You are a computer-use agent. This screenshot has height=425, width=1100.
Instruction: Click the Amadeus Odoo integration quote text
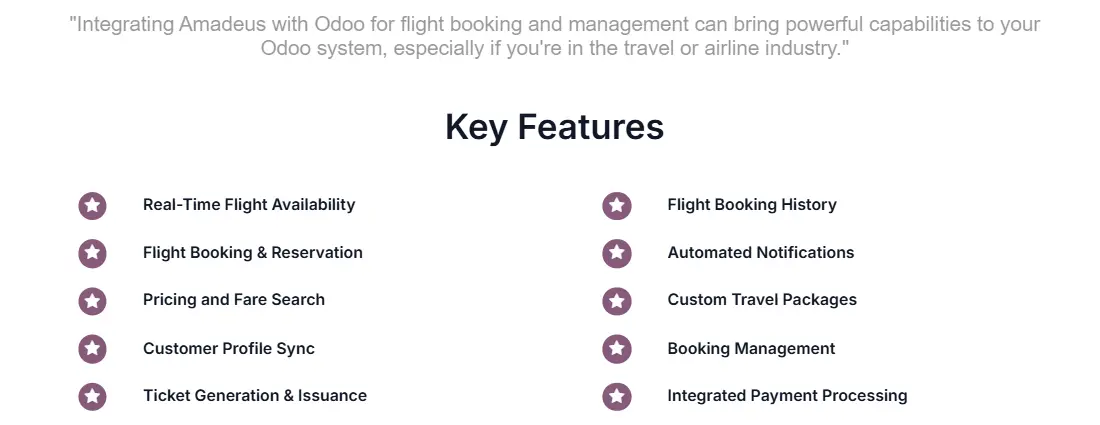554,36
